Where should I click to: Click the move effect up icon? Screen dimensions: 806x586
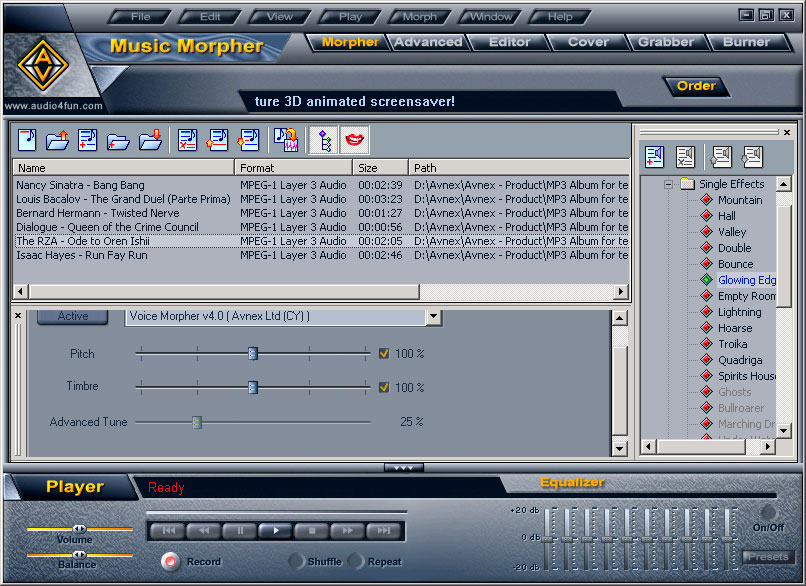pos(721,157)
